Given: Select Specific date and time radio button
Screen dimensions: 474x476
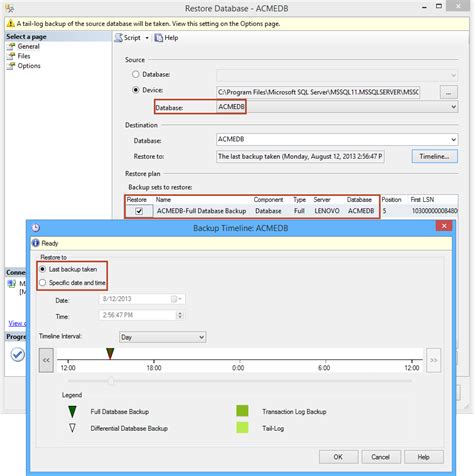Looking at the screenshot, I should pyautogui.click(x=43, y=283).
